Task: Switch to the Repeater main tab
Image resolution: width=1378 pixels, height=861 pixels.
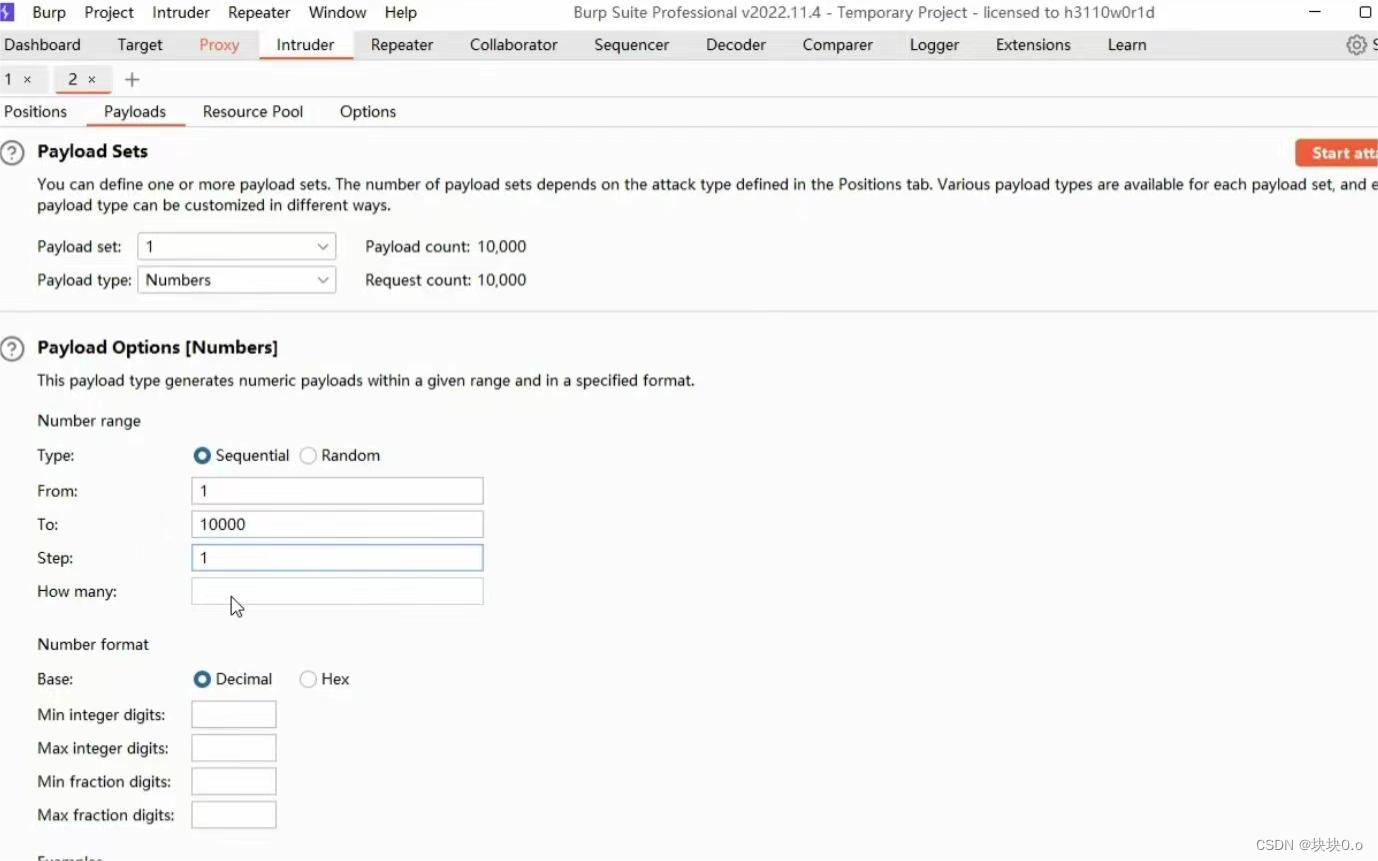Action: tap(402, 45)
